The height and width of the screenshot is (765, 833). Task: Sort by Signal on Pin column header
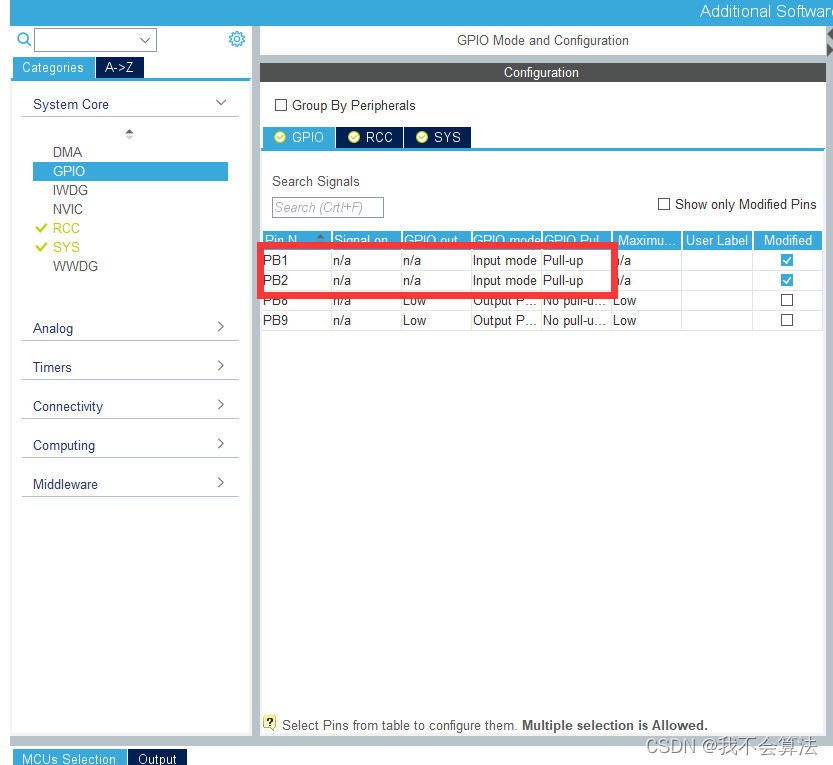[x=367, y=240]
